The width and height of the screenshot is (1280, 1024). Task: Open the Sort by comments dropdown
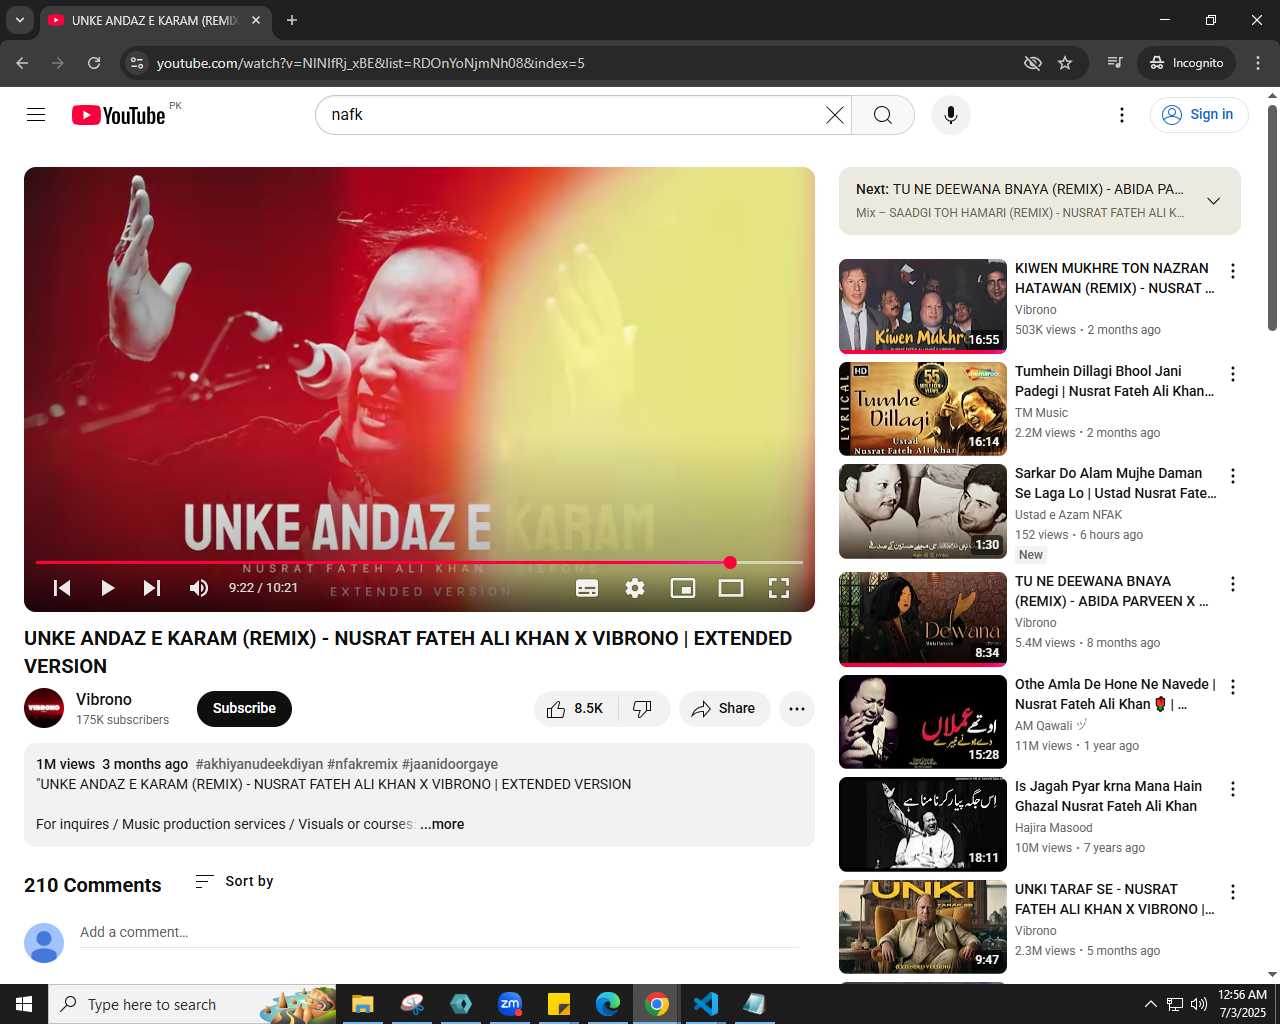[x=234, y=881]
